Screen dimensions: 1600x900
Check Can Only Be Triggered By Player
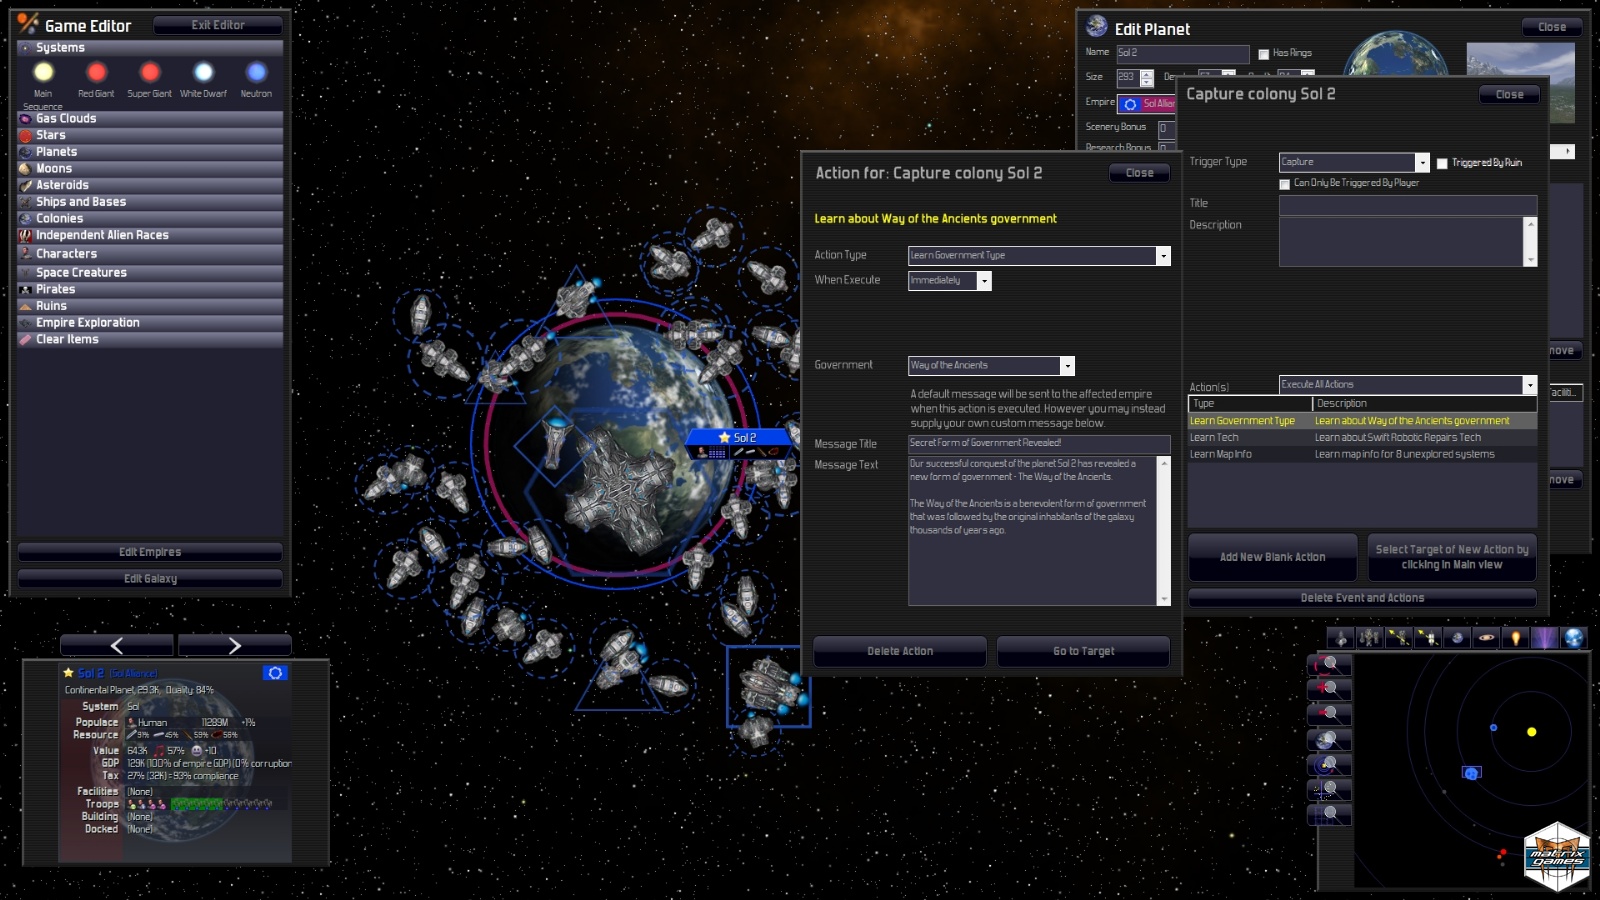(1284, 184)
